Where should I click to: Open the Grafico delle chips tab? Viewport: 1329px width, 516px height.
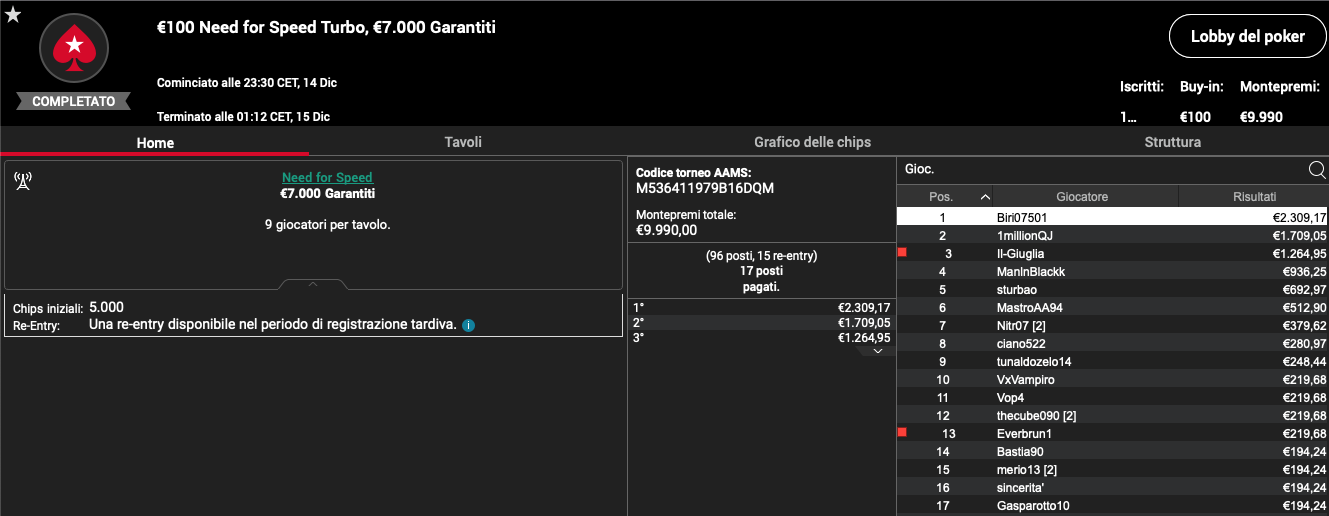812,142
